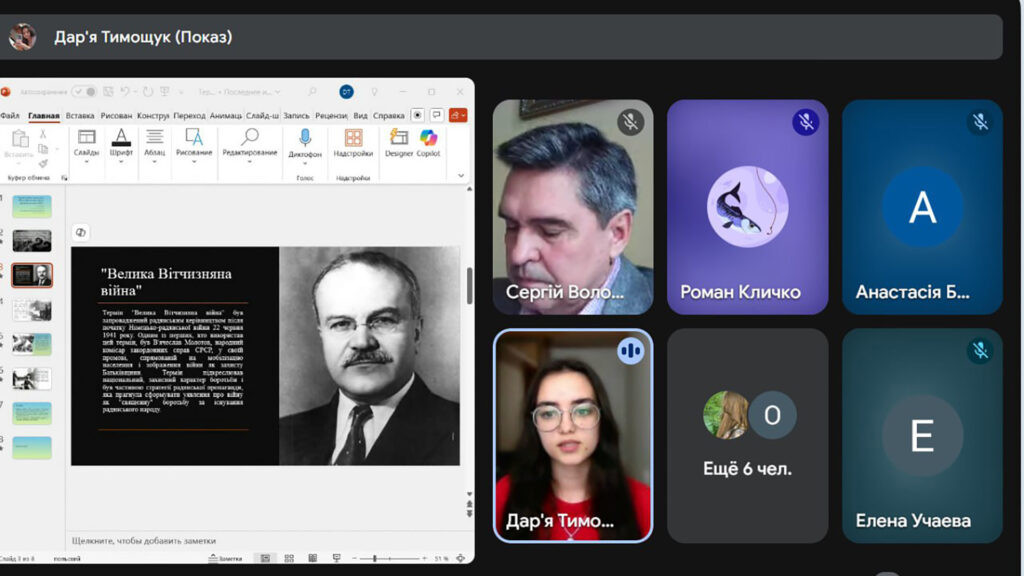Click the notes field 'Щелкните, чтобы добавить заметки'
Screen dimensions: 1024x576
coord(144,541)
